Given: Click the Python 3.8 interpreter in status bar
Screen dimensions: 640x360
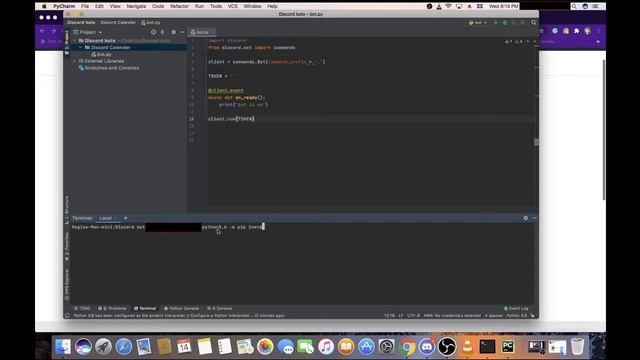Looking at the screenshot, I should [x=517, y=316].
